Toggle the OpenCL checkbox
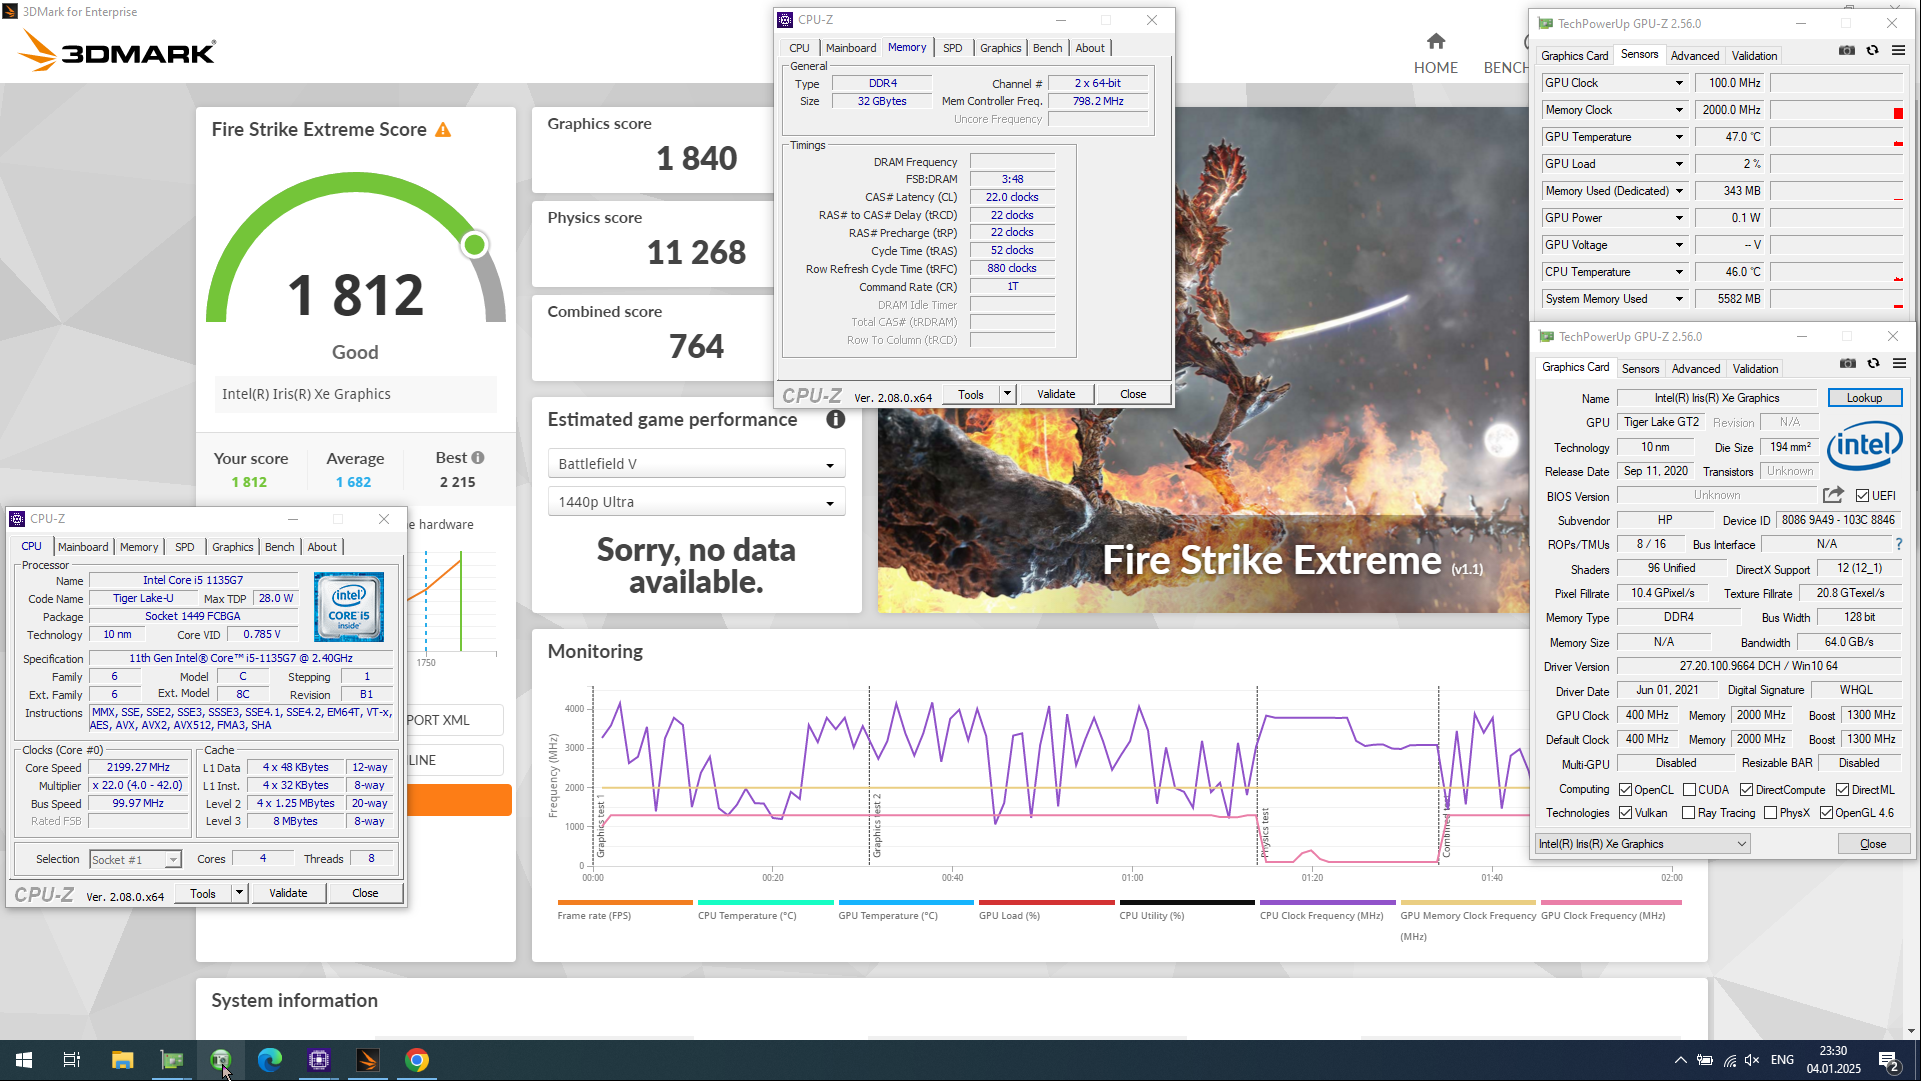This screenshot has width=1921, height=1081. coord(1625,790)
